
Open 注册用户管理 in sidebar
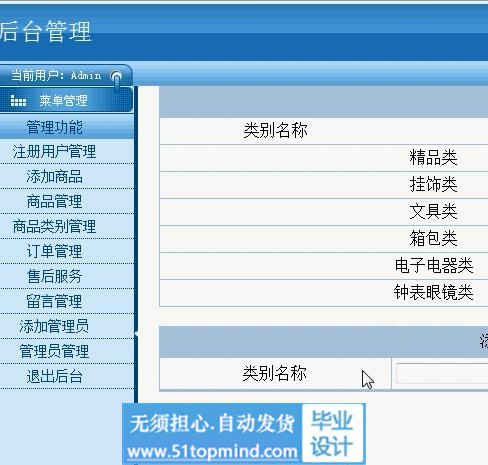click(x=54, y=152)
